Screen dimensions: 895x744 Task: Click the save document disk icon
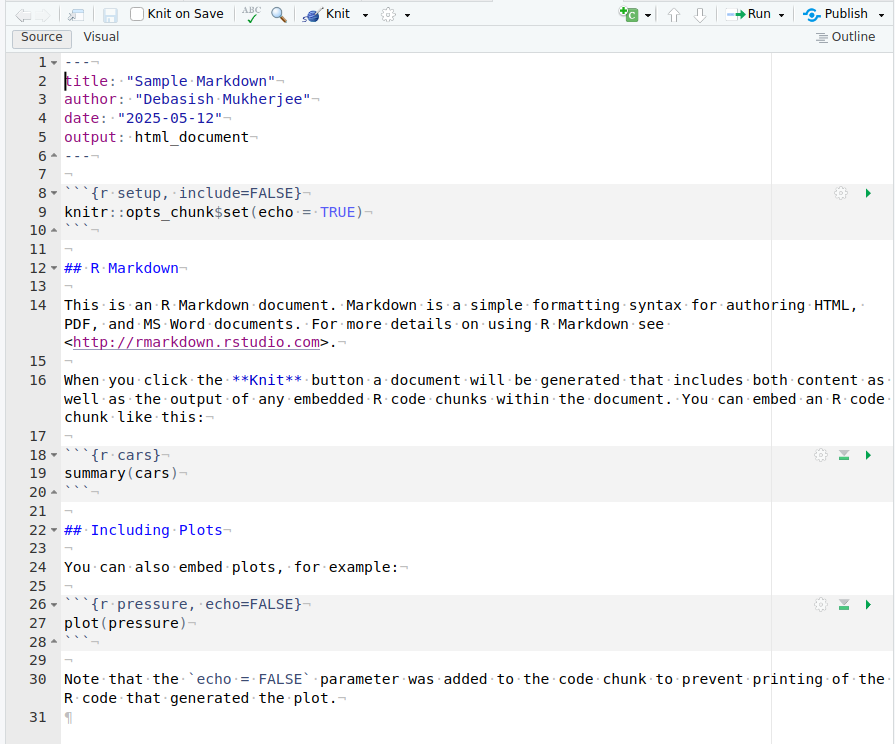click(110, 15)
